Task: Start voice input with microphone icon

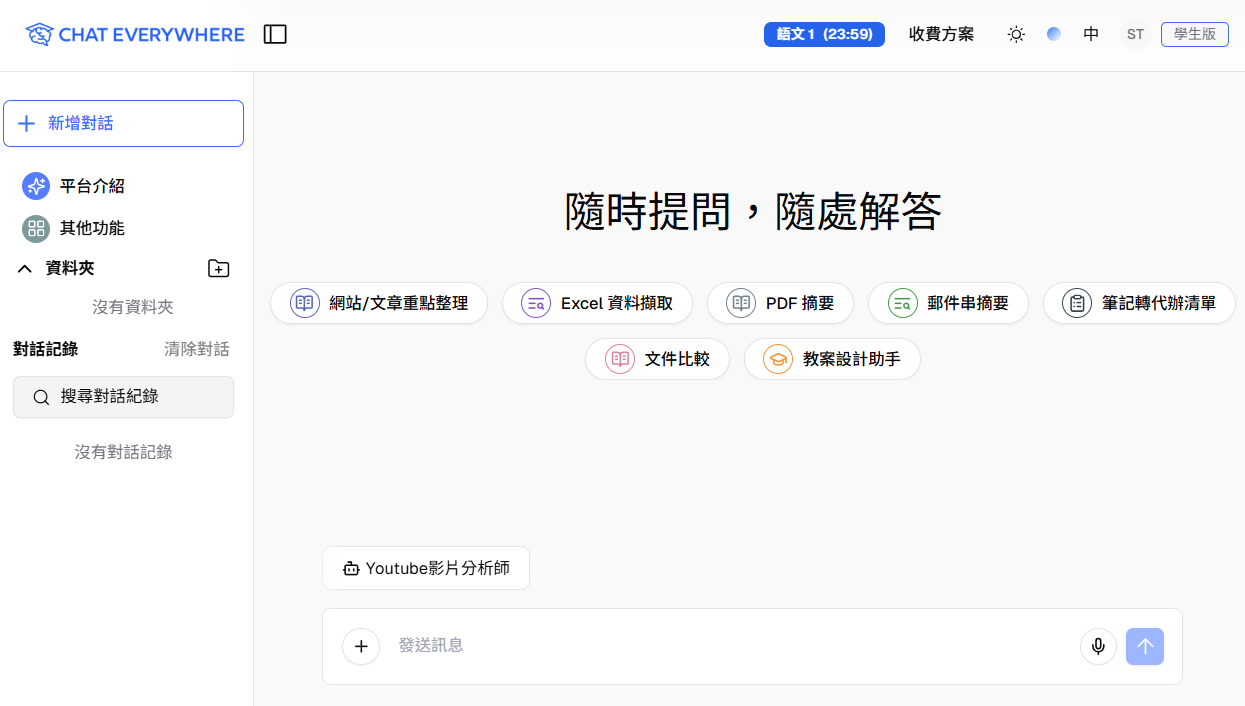Action: 1098,646
